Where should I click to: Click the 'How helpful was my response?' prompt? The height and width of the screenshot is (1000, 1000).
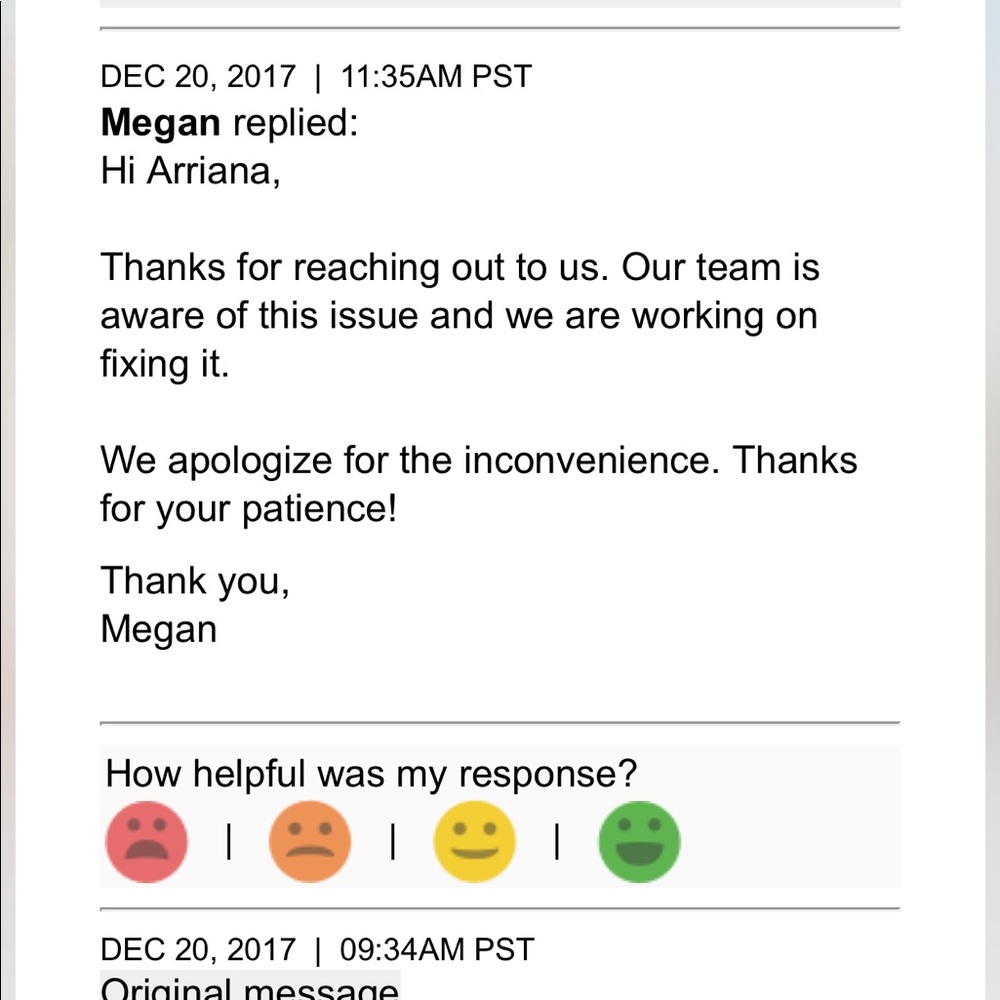pos(371,774)
